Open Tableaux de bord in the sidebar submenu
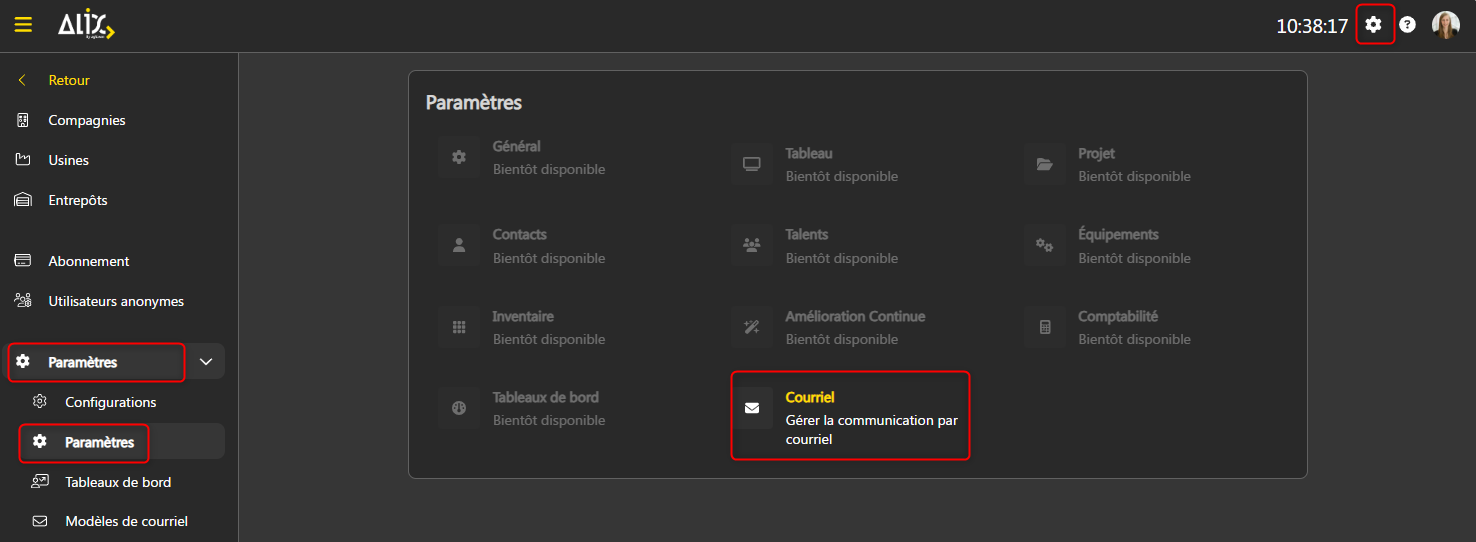Screen dimensions: 1476x542 click(x=117, y=482)
